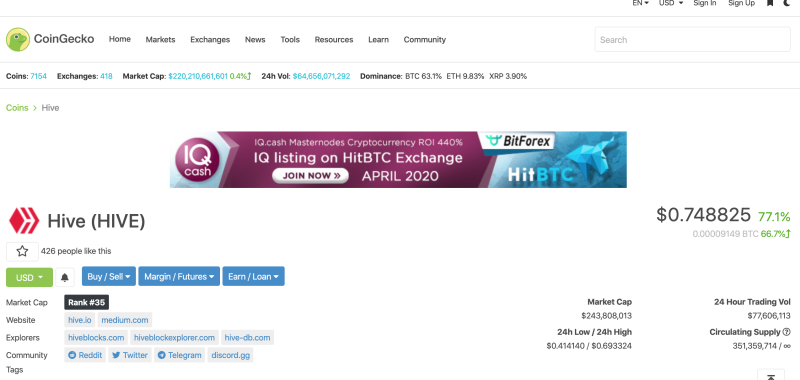The height and width of the screenshot is (380, 800).
Task: Click the 77.1% price change text
Action: tap(774, 217)
